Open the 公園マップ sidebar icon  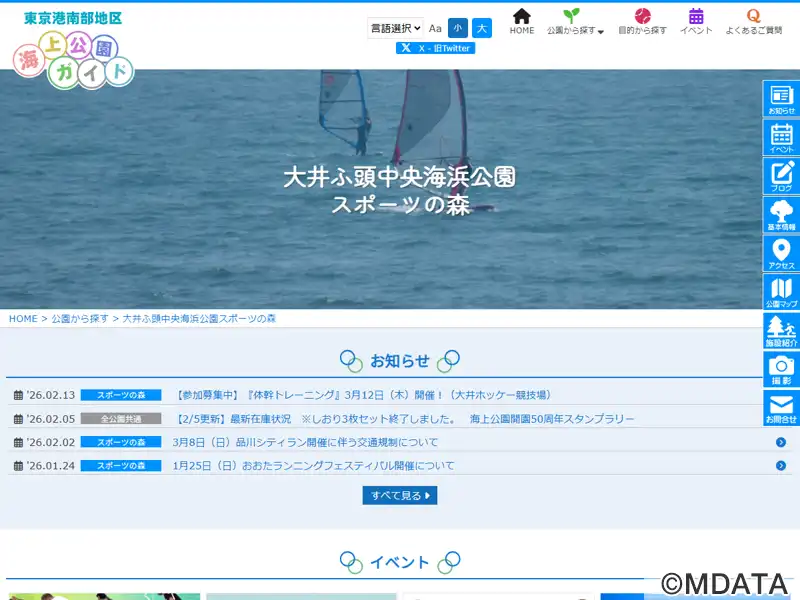pos(781,292)
